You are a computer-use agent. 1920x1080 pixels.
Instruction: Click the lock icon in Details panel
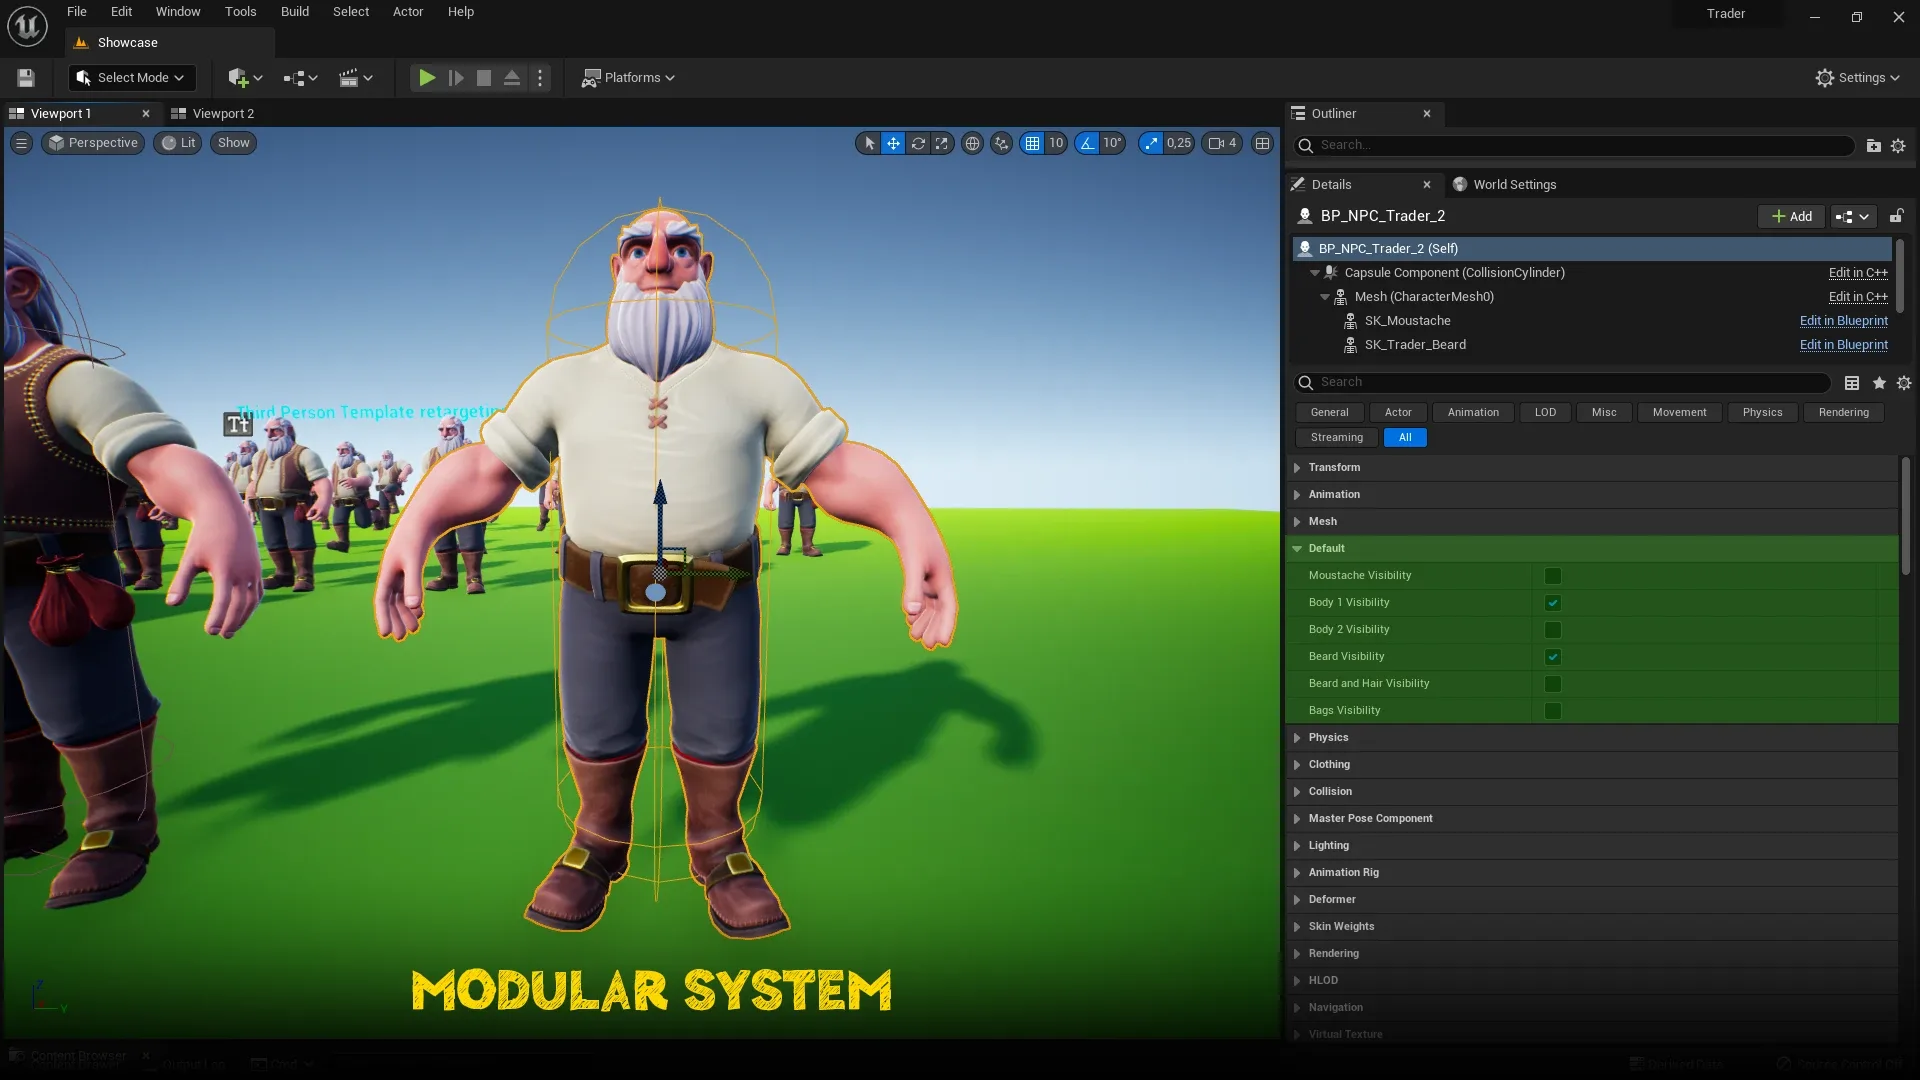pos(1896,216)
